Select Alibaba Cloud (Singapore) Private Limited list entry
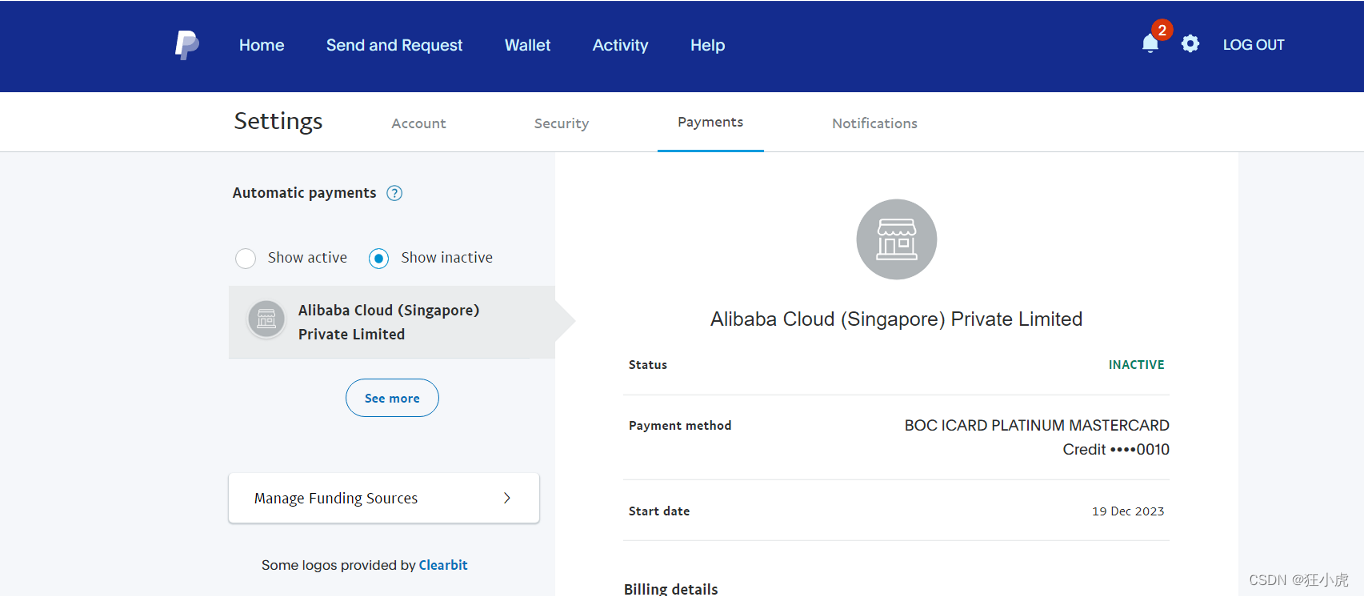Image resolution: width=1364 pixels, height=596 pixels. [x=392, y=322]
